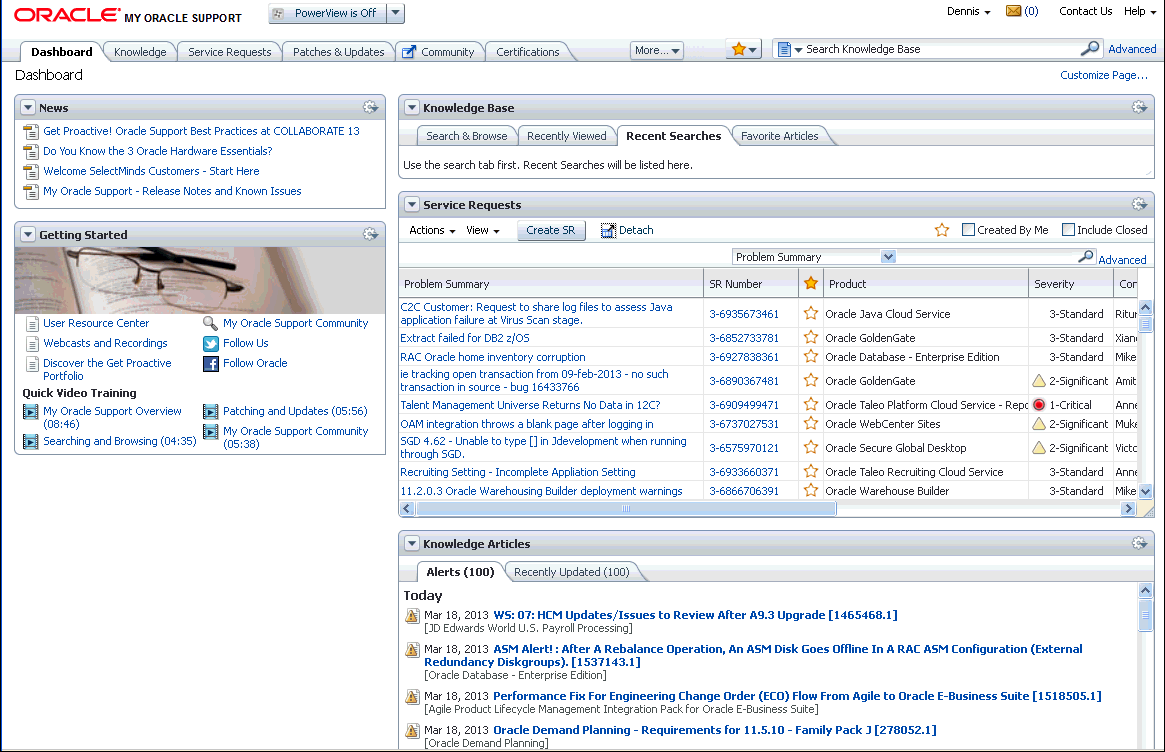Collapse the Knowledge Articles panel
Screen dimensions: 1165x752
pyautogui.click(x=412, y=543)
